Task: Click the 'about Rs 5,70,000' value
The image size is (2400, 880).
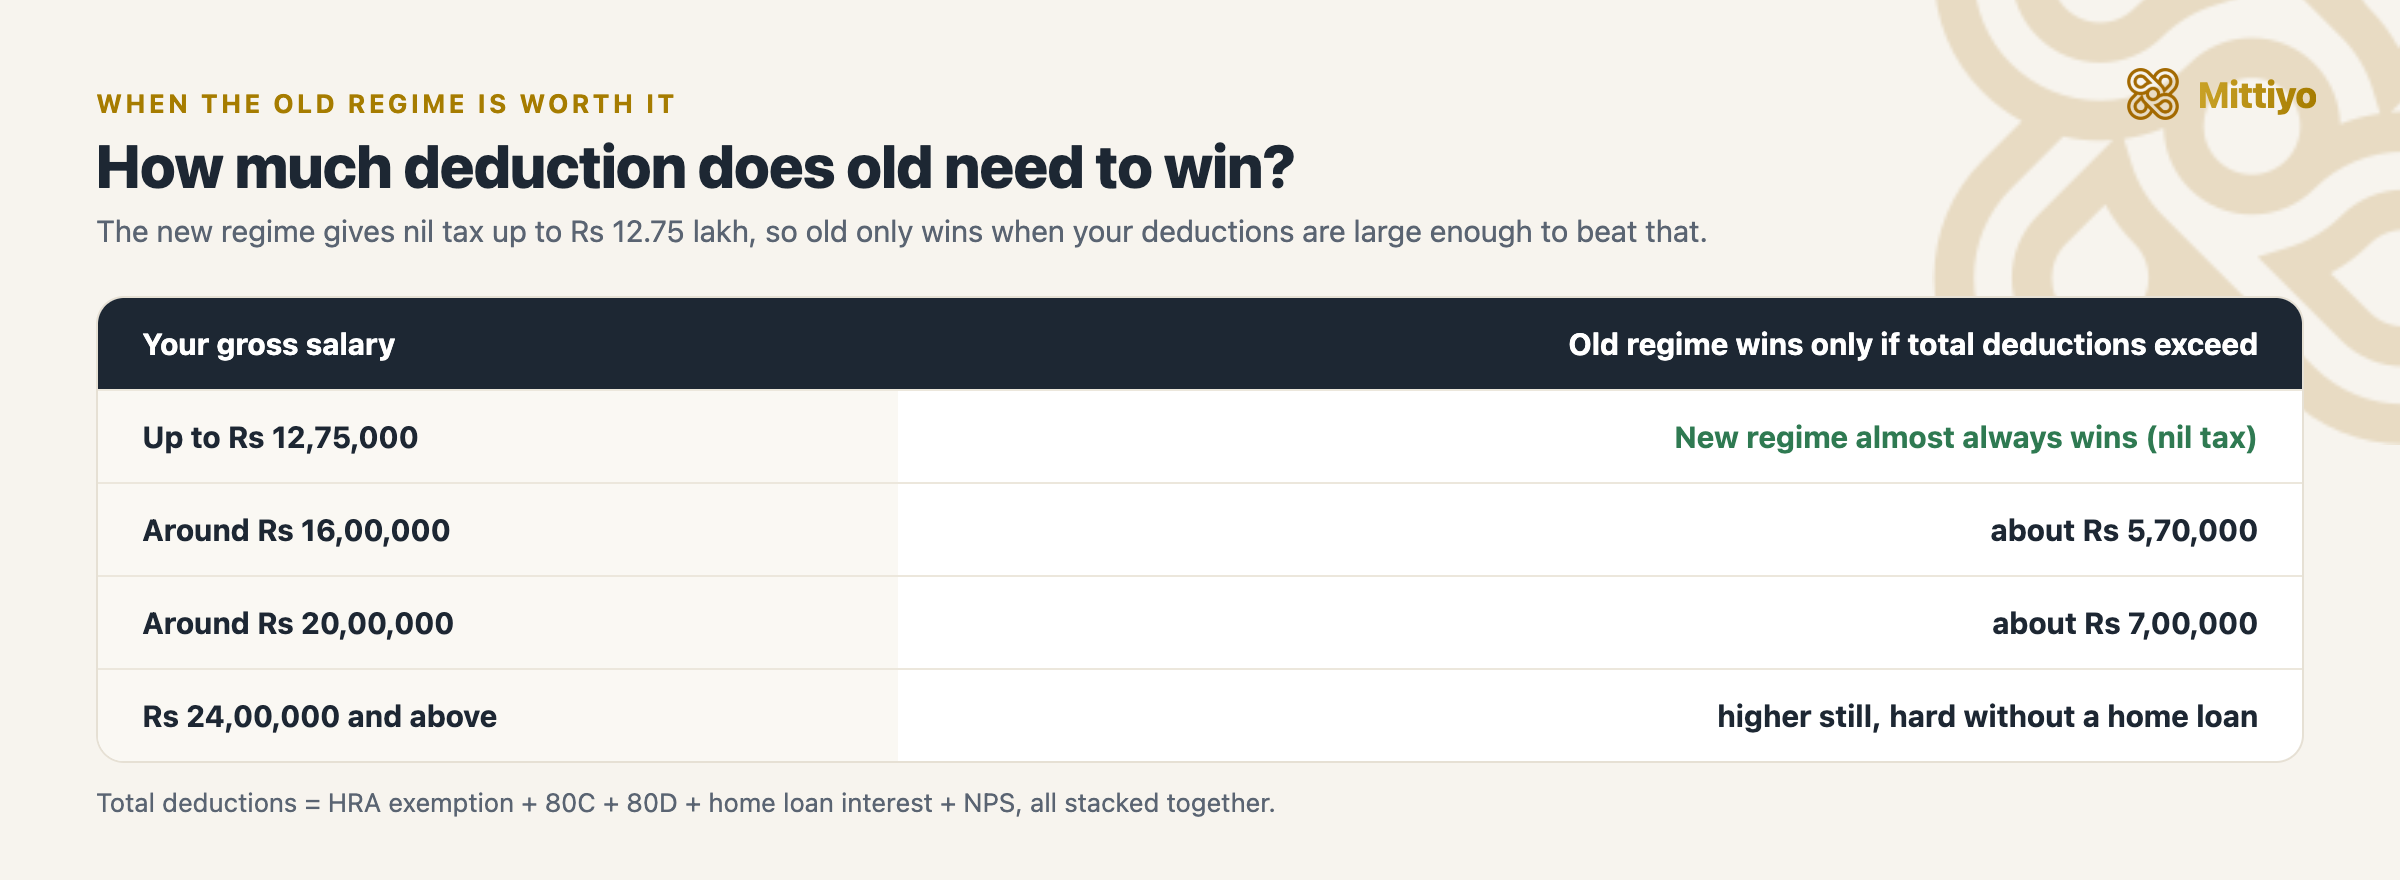Action: (x=2124, y=530)
